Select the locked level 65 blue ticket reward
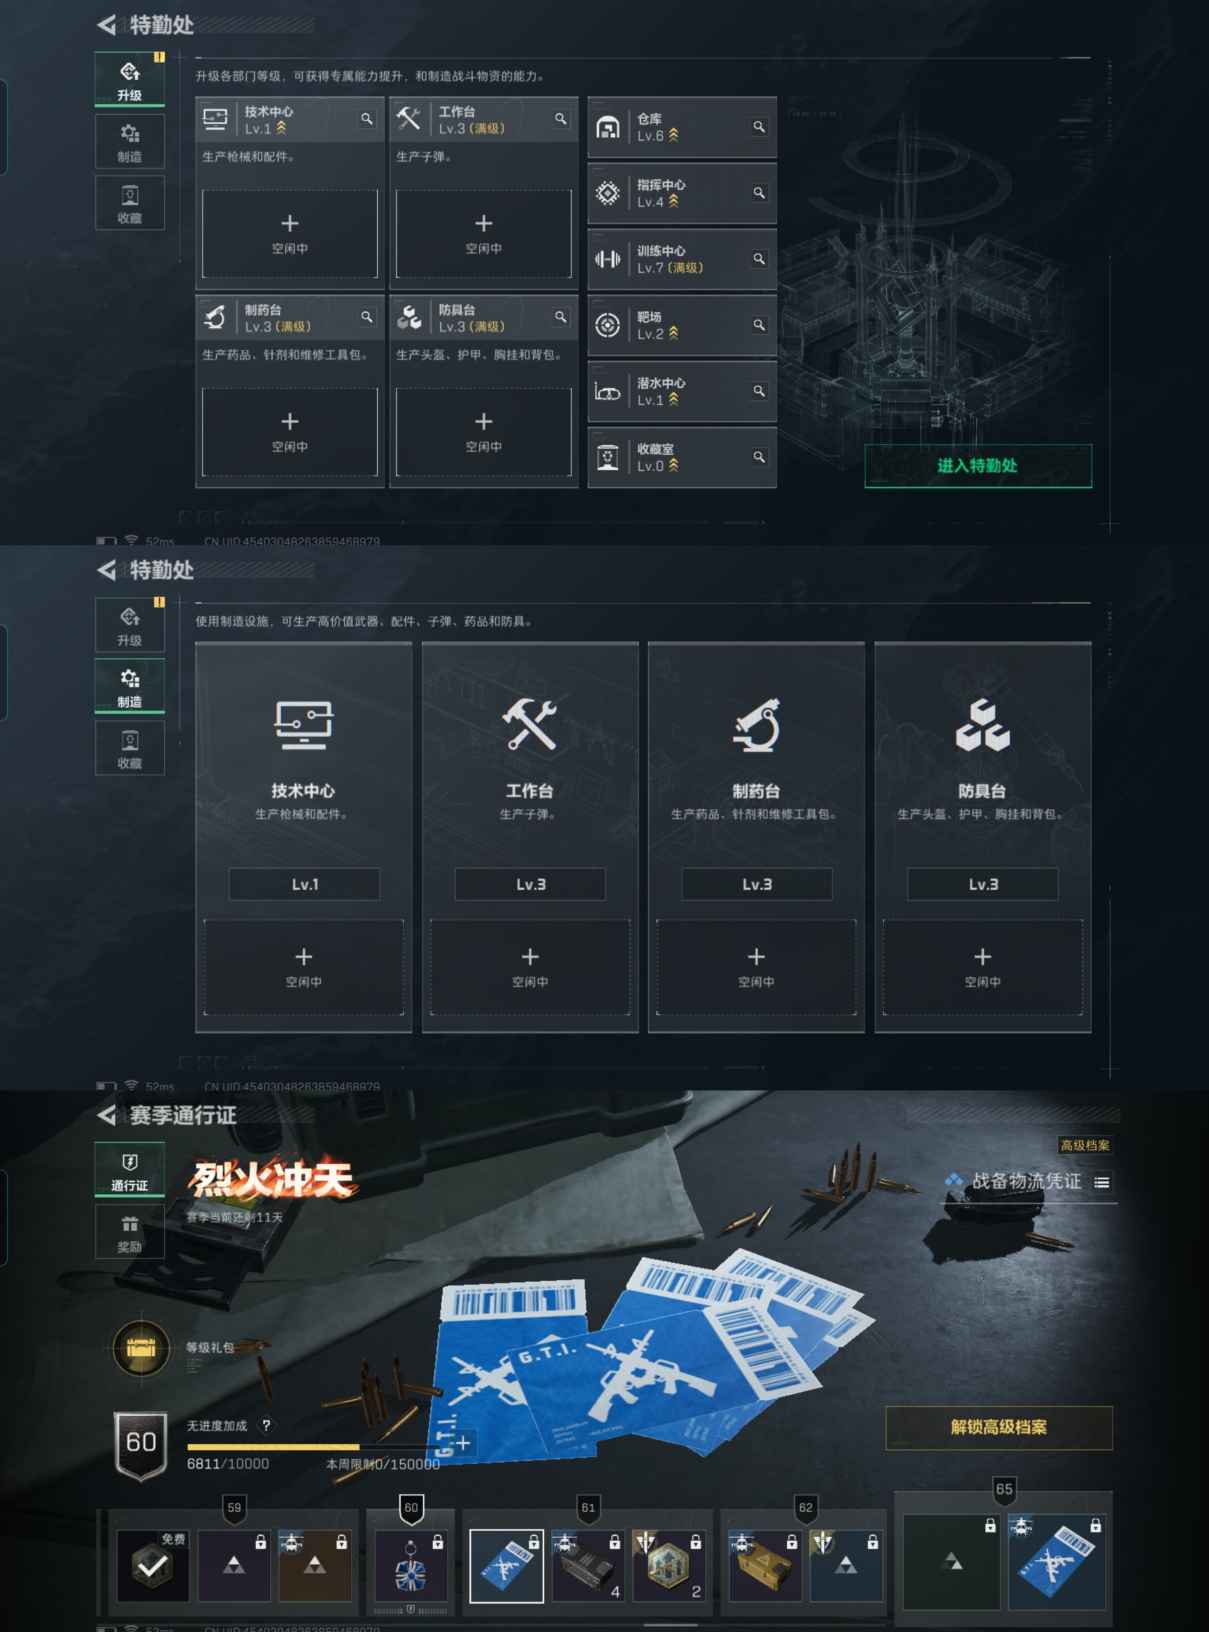The width and height of the screenshot is (1209, 1632). (1058, 1563)
